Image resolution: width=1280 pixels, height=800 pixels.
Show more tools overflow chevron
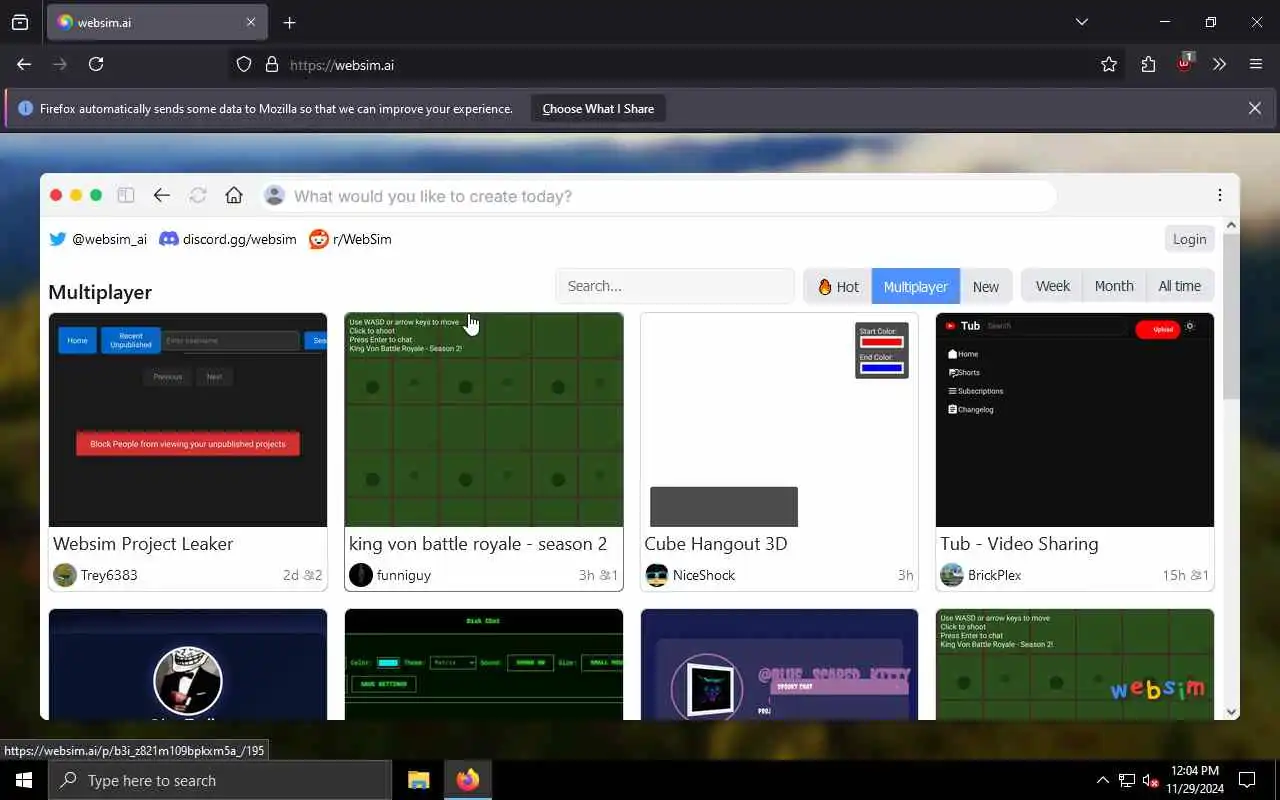(x=1219, y=64)
